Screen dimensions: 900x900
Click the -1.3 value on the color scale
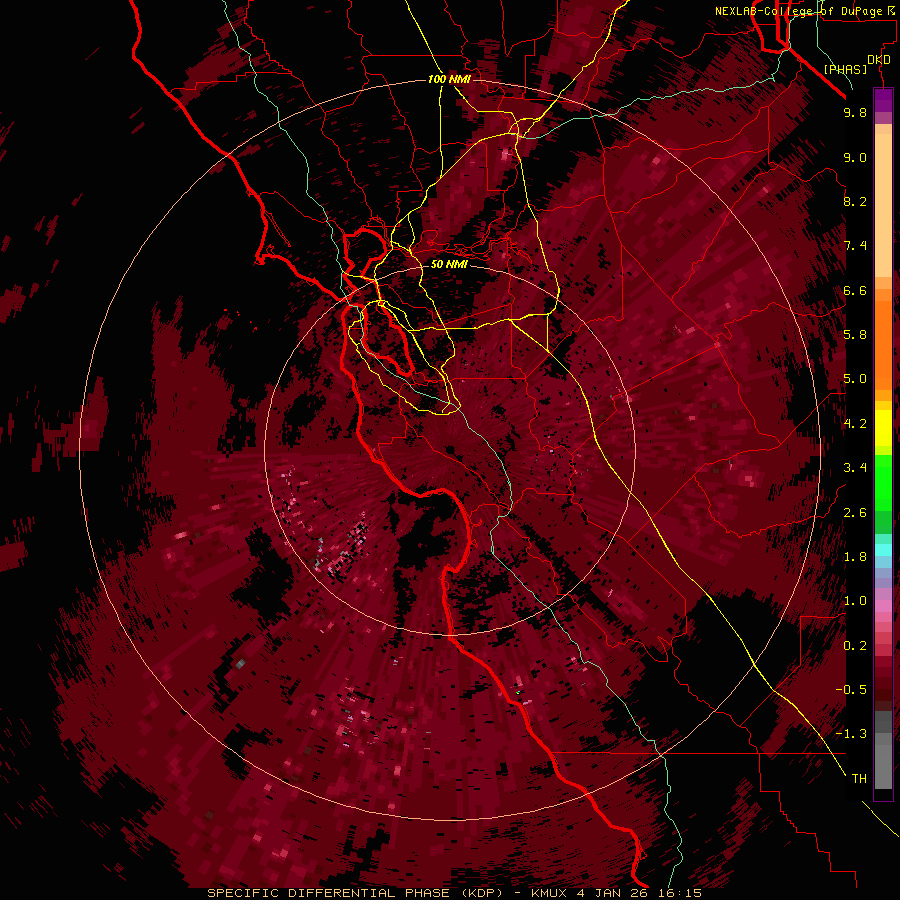point(851,734)
